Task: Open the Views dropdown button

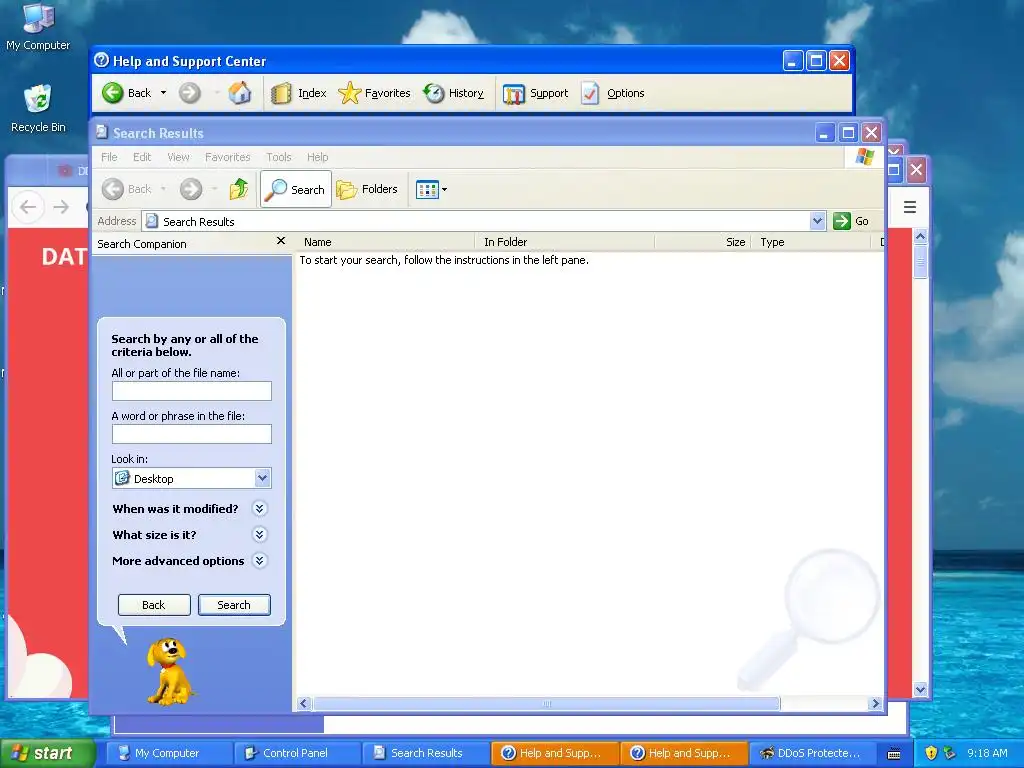Action: coord(431,189)
